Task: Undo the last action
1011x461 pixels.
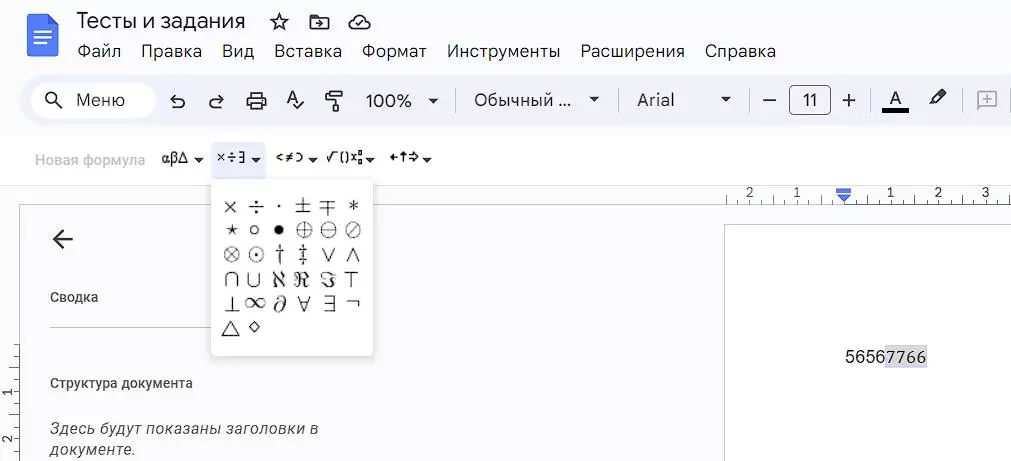Action: pos(177,101)
